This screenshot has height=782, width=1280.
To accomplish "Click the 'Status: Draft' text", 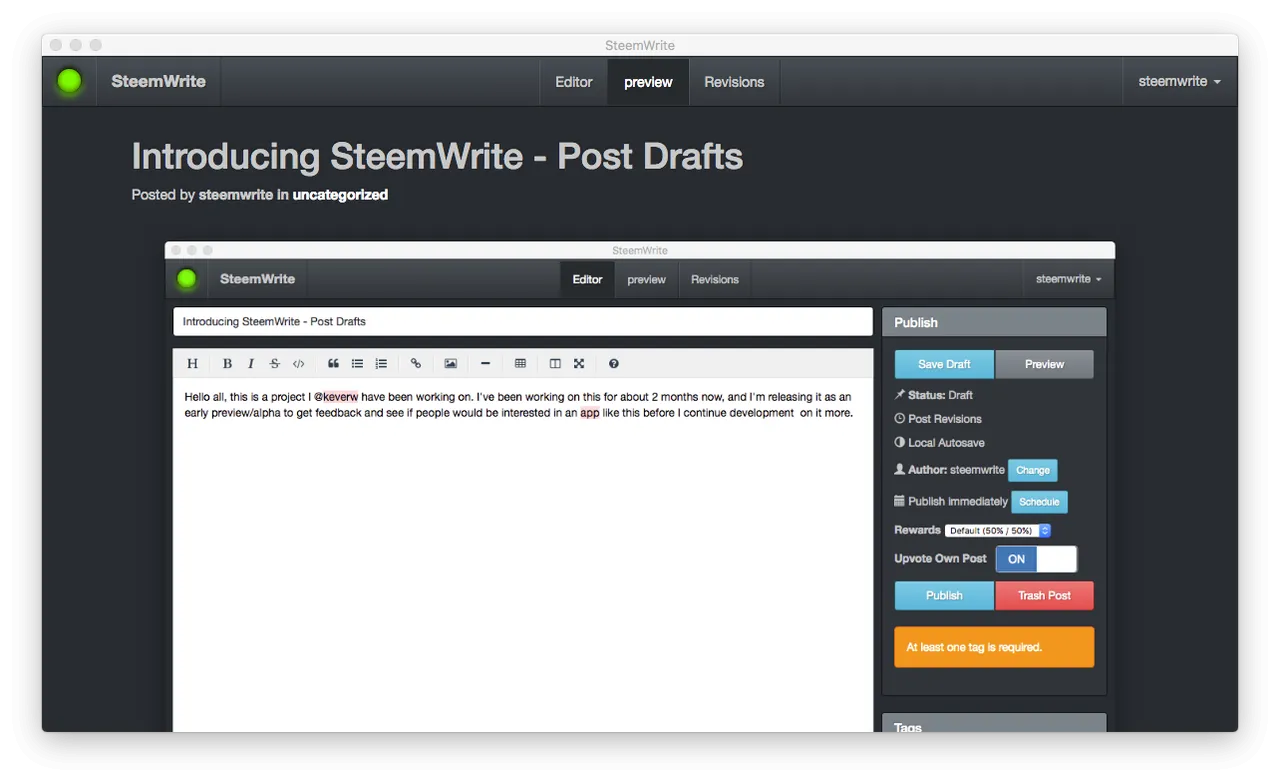I will (x=940, y=395).
